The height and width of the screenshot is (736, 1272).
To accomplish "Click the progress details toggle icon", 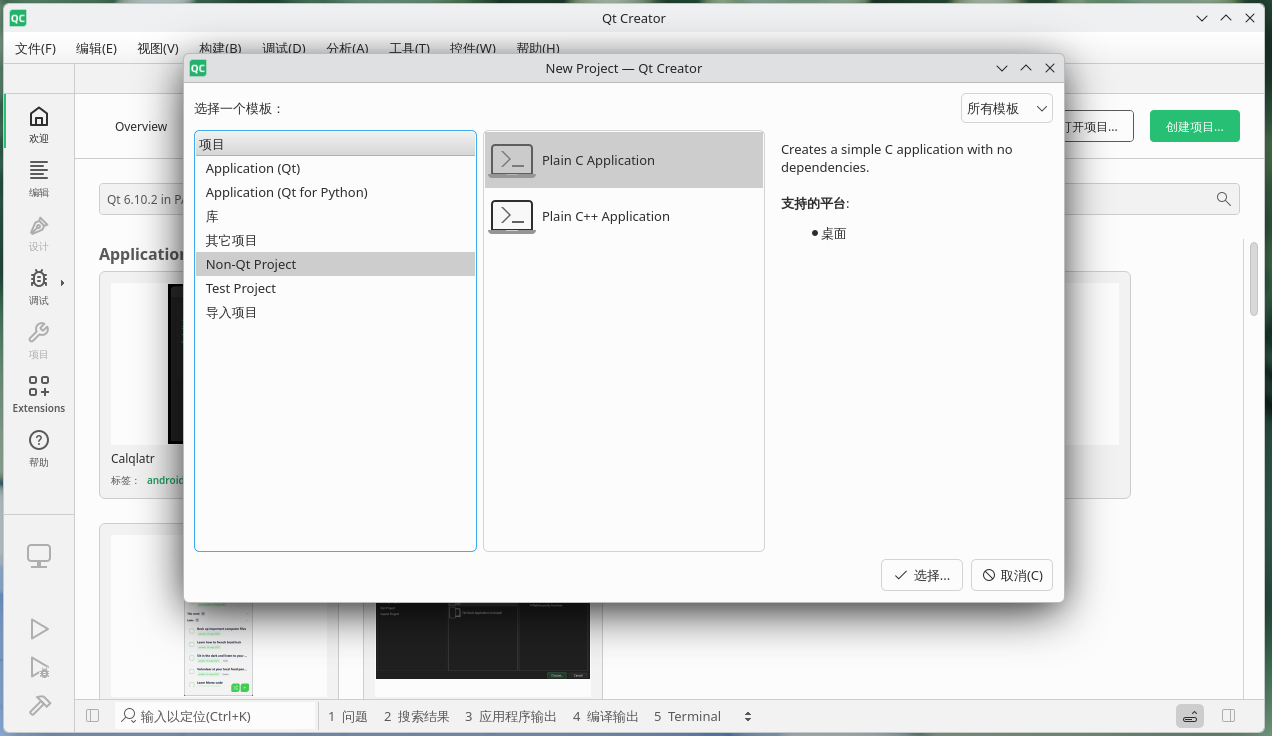I will (1189, 716).
